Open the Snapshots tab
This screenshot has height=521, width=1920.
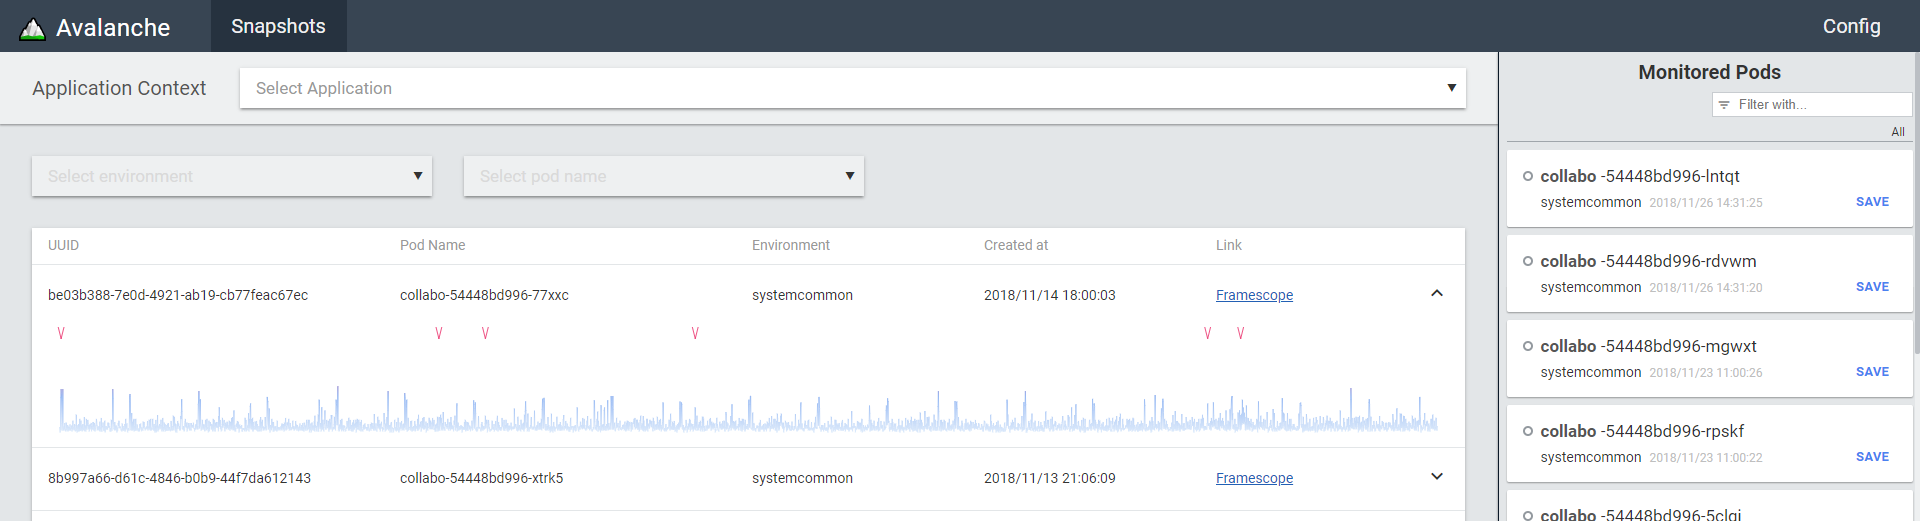click(278, 26)
